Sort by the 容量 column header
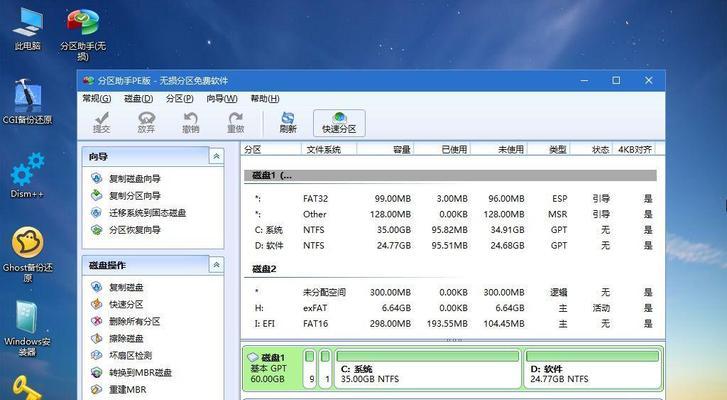727x400 pixels. pos(385,149)
